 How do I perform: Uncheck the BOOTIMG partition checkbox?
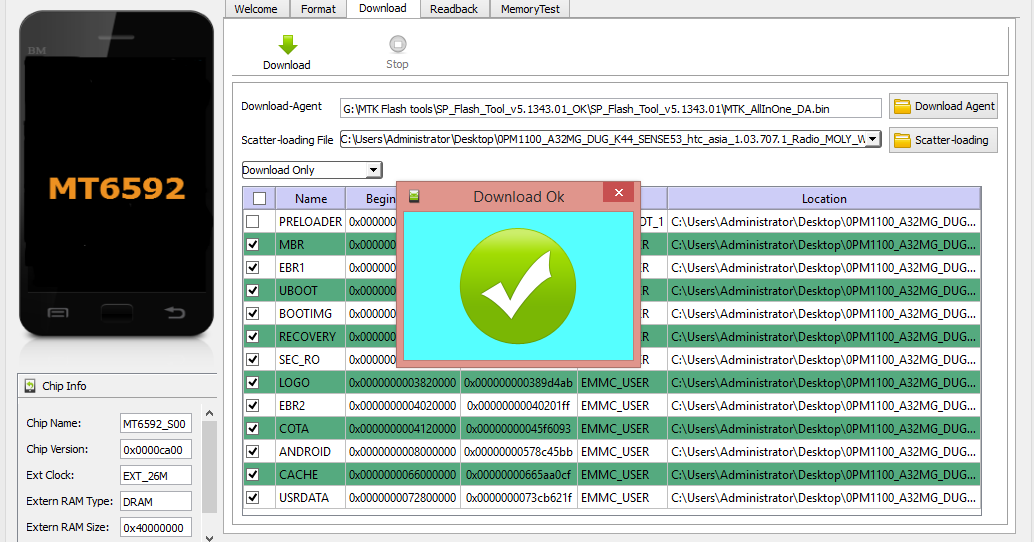[x=253, y=313]
